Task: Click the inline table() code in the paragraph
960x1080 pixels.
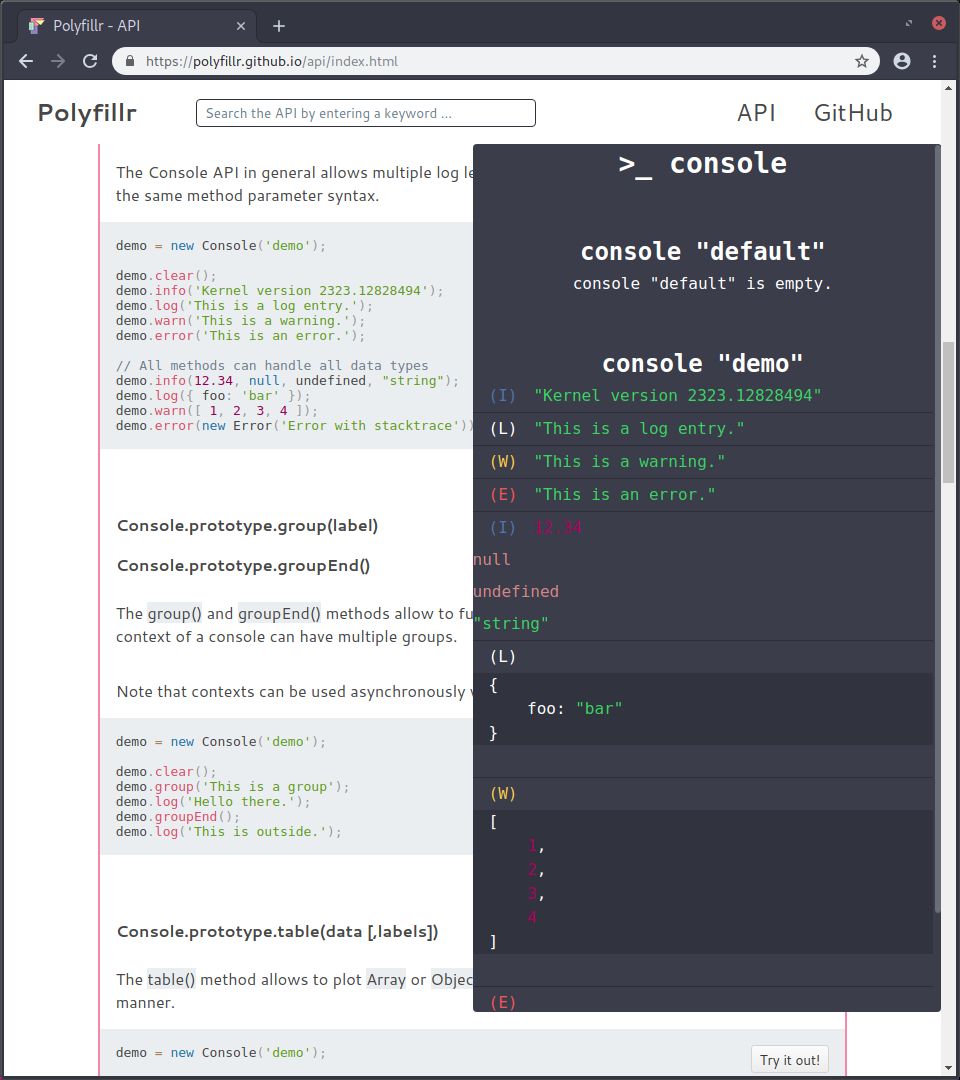Action: coord(171,979)
